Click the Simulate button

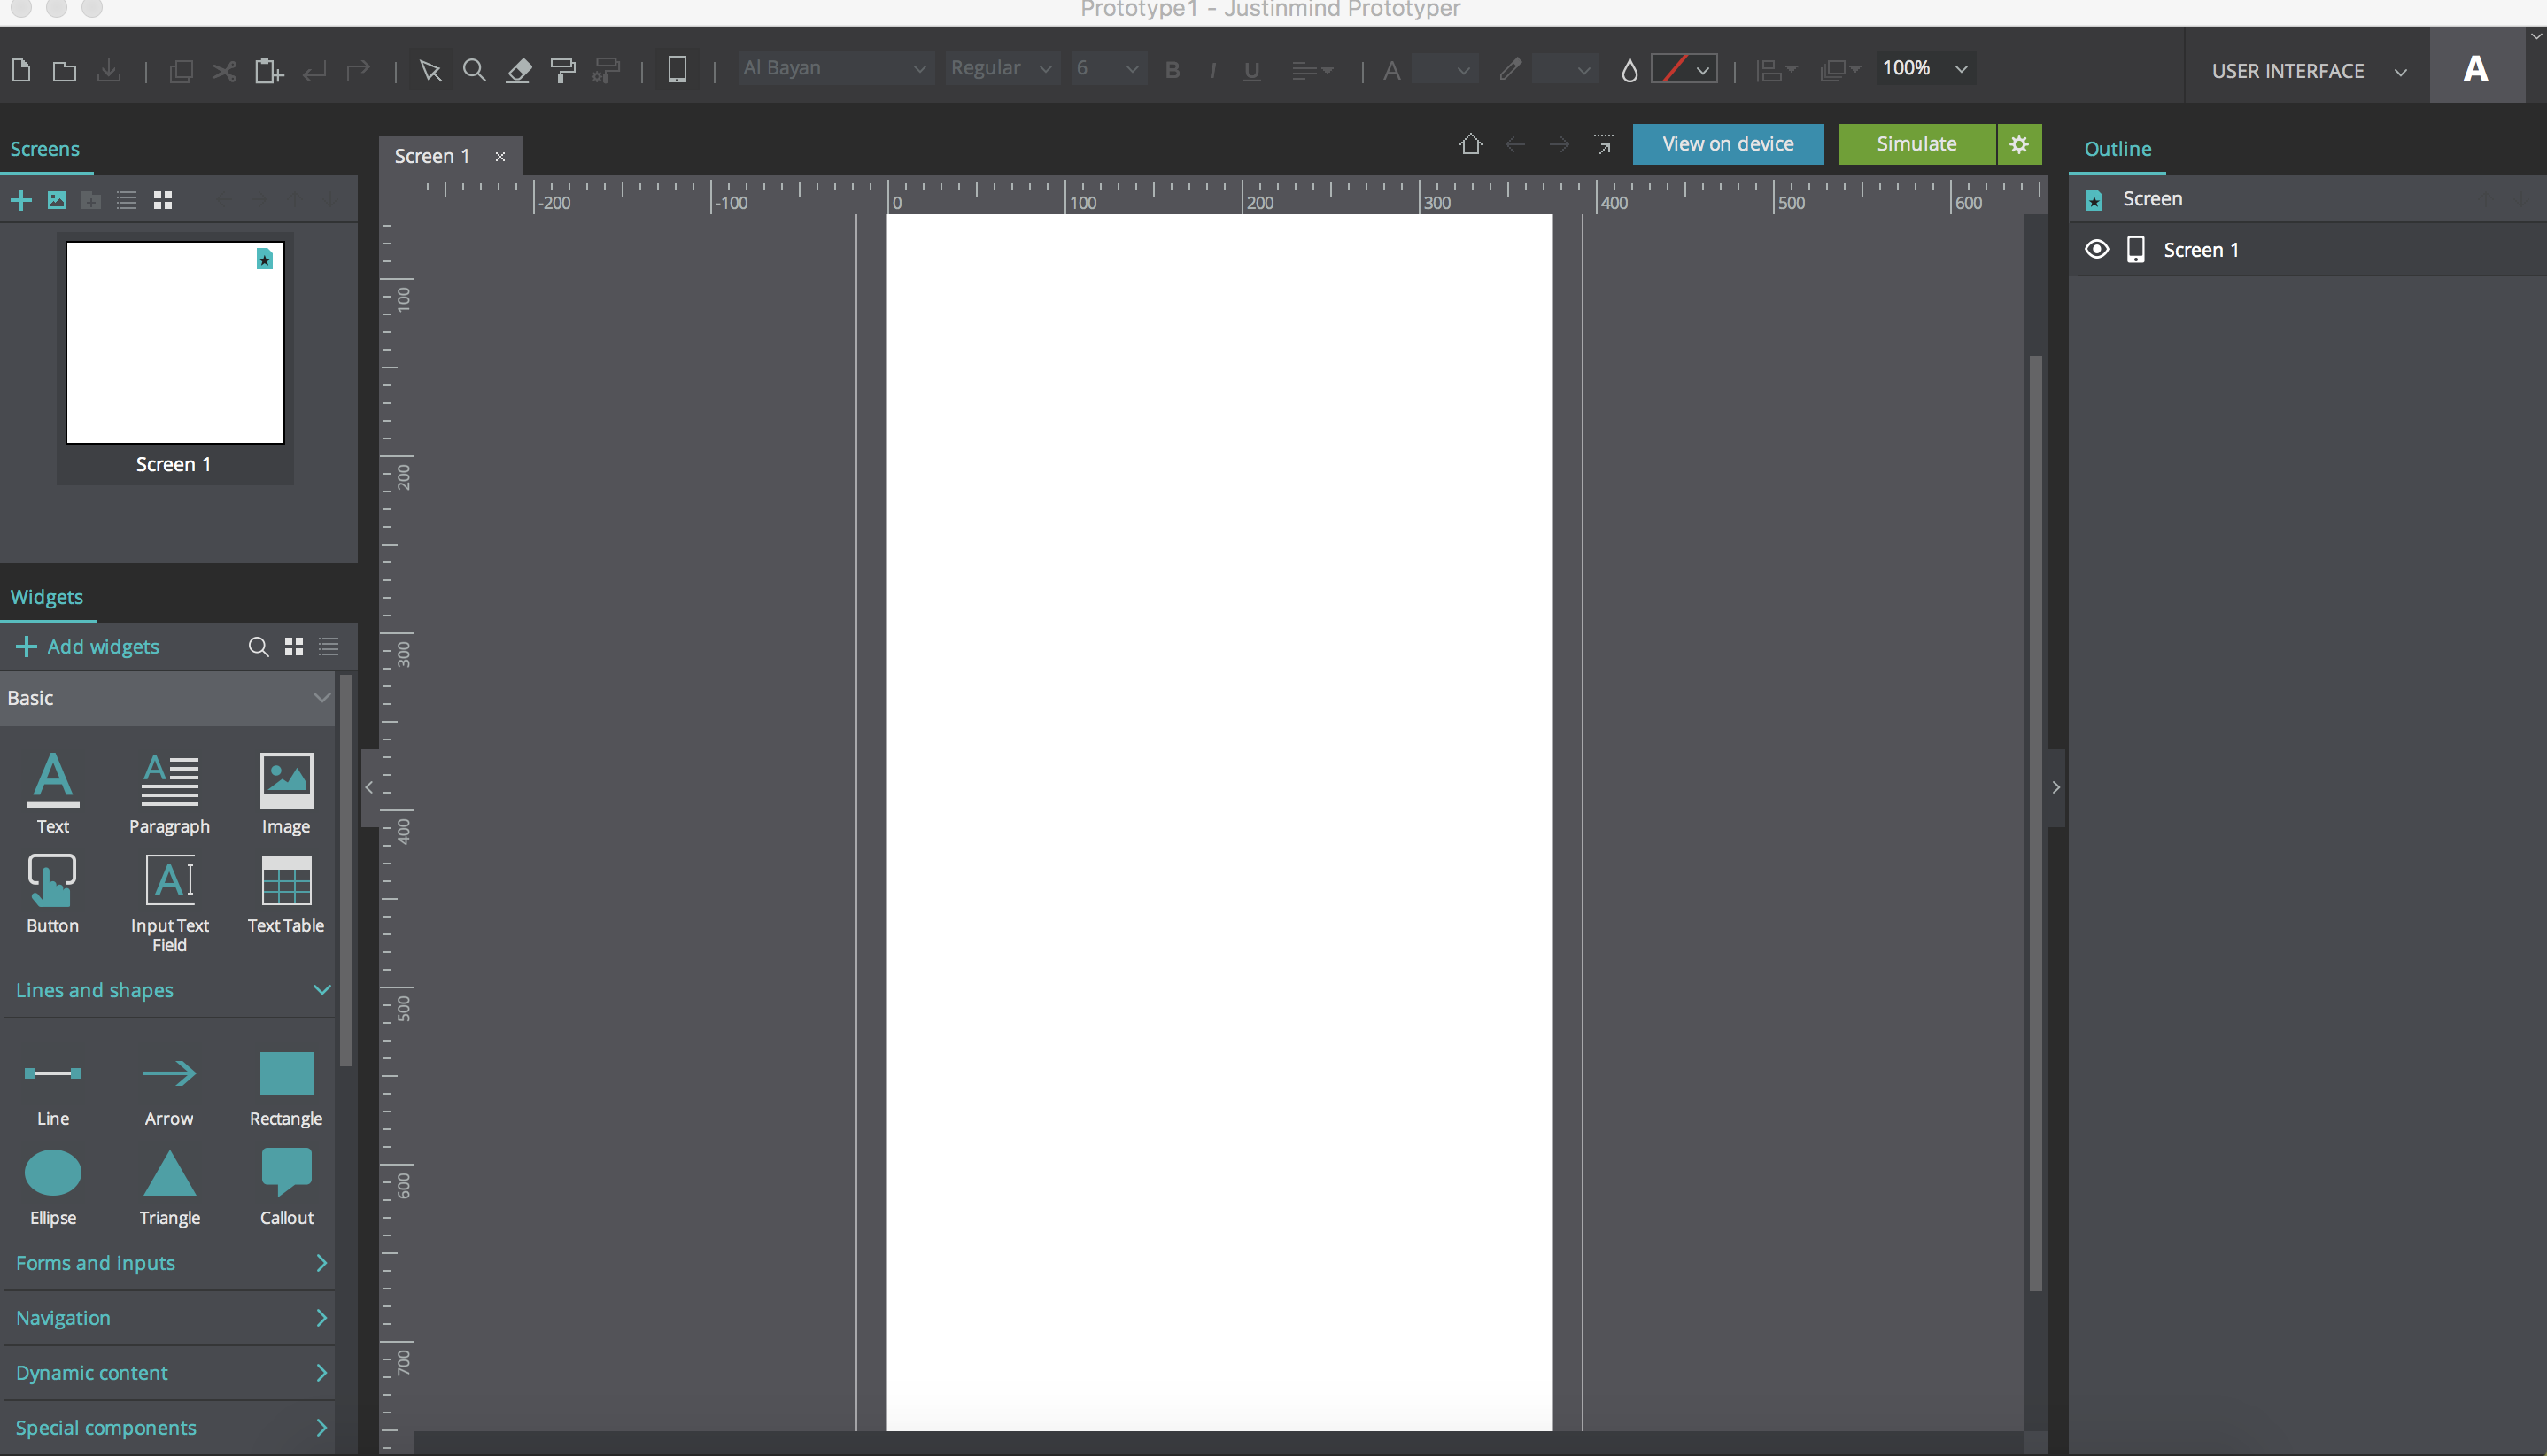click(x=1916, y=144)
